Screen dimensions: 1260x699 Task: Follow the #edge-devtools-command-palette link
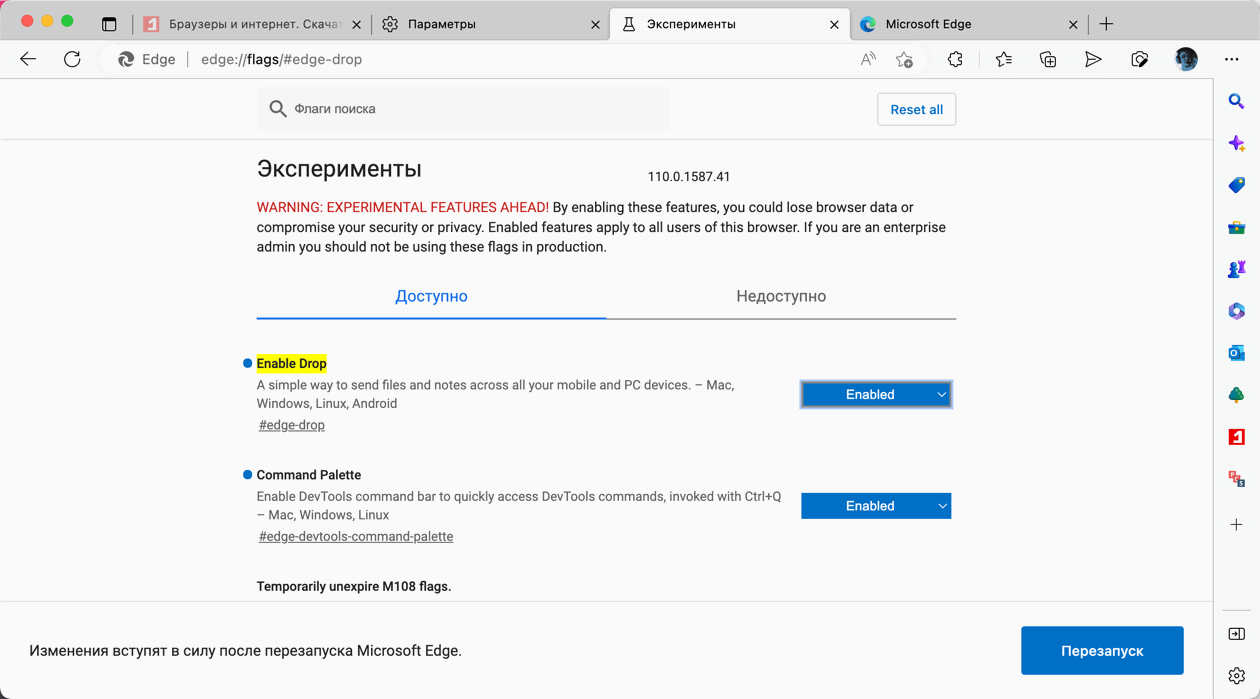356,537
